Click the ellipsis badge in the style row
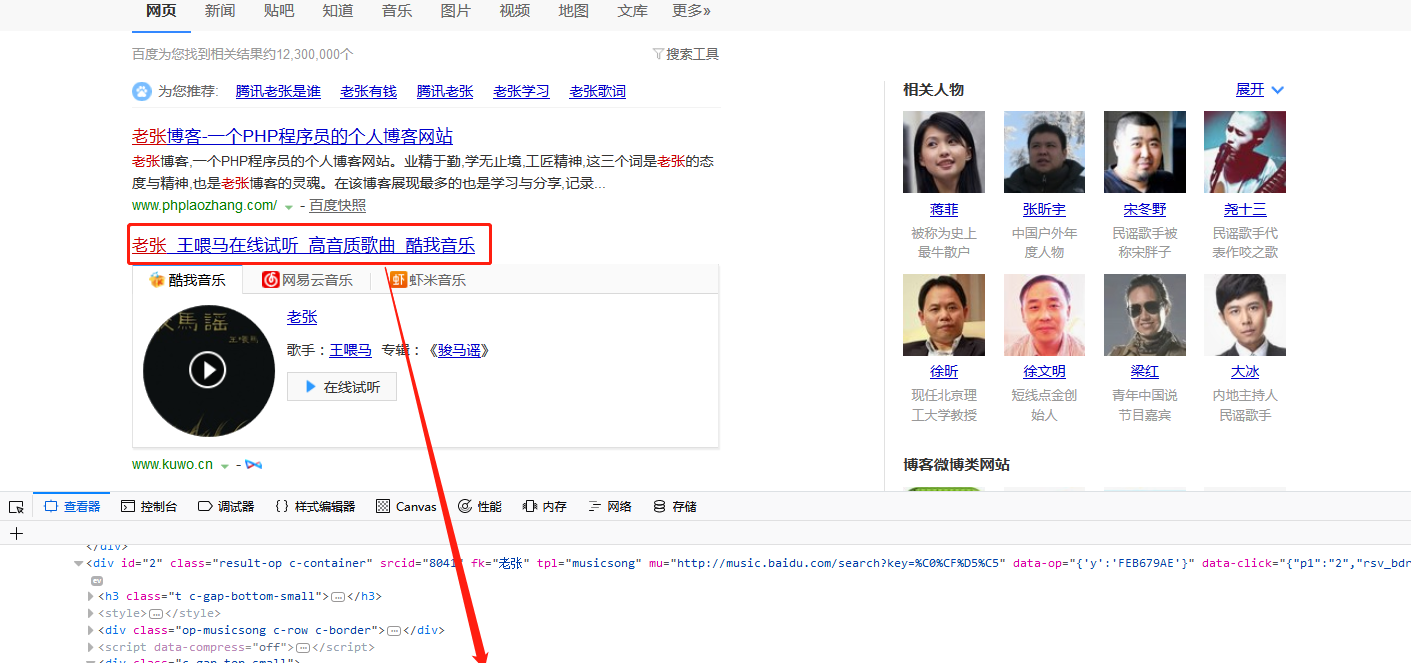 click(156, 614)
